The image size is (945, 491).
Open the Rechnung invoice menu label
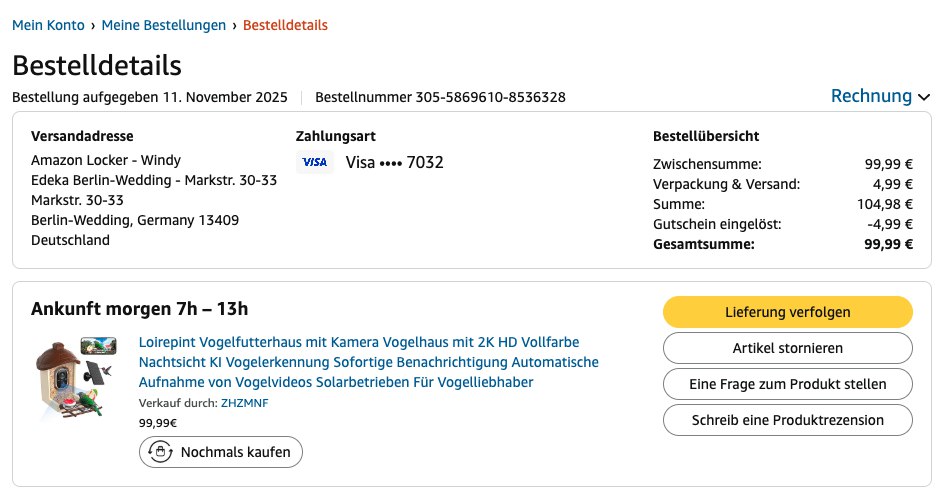[871, 96]
